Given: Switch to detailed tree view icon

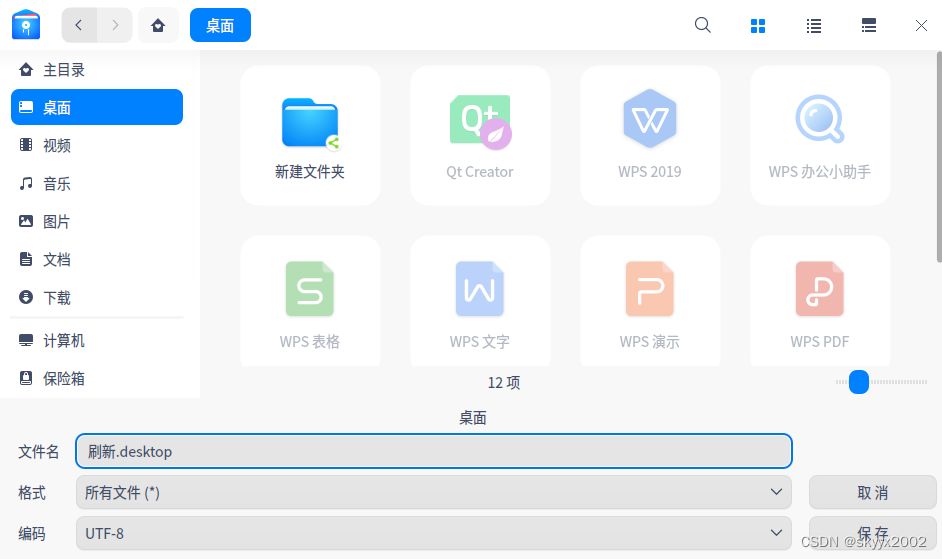Looking at the screenshot, I should click(869, 25).
